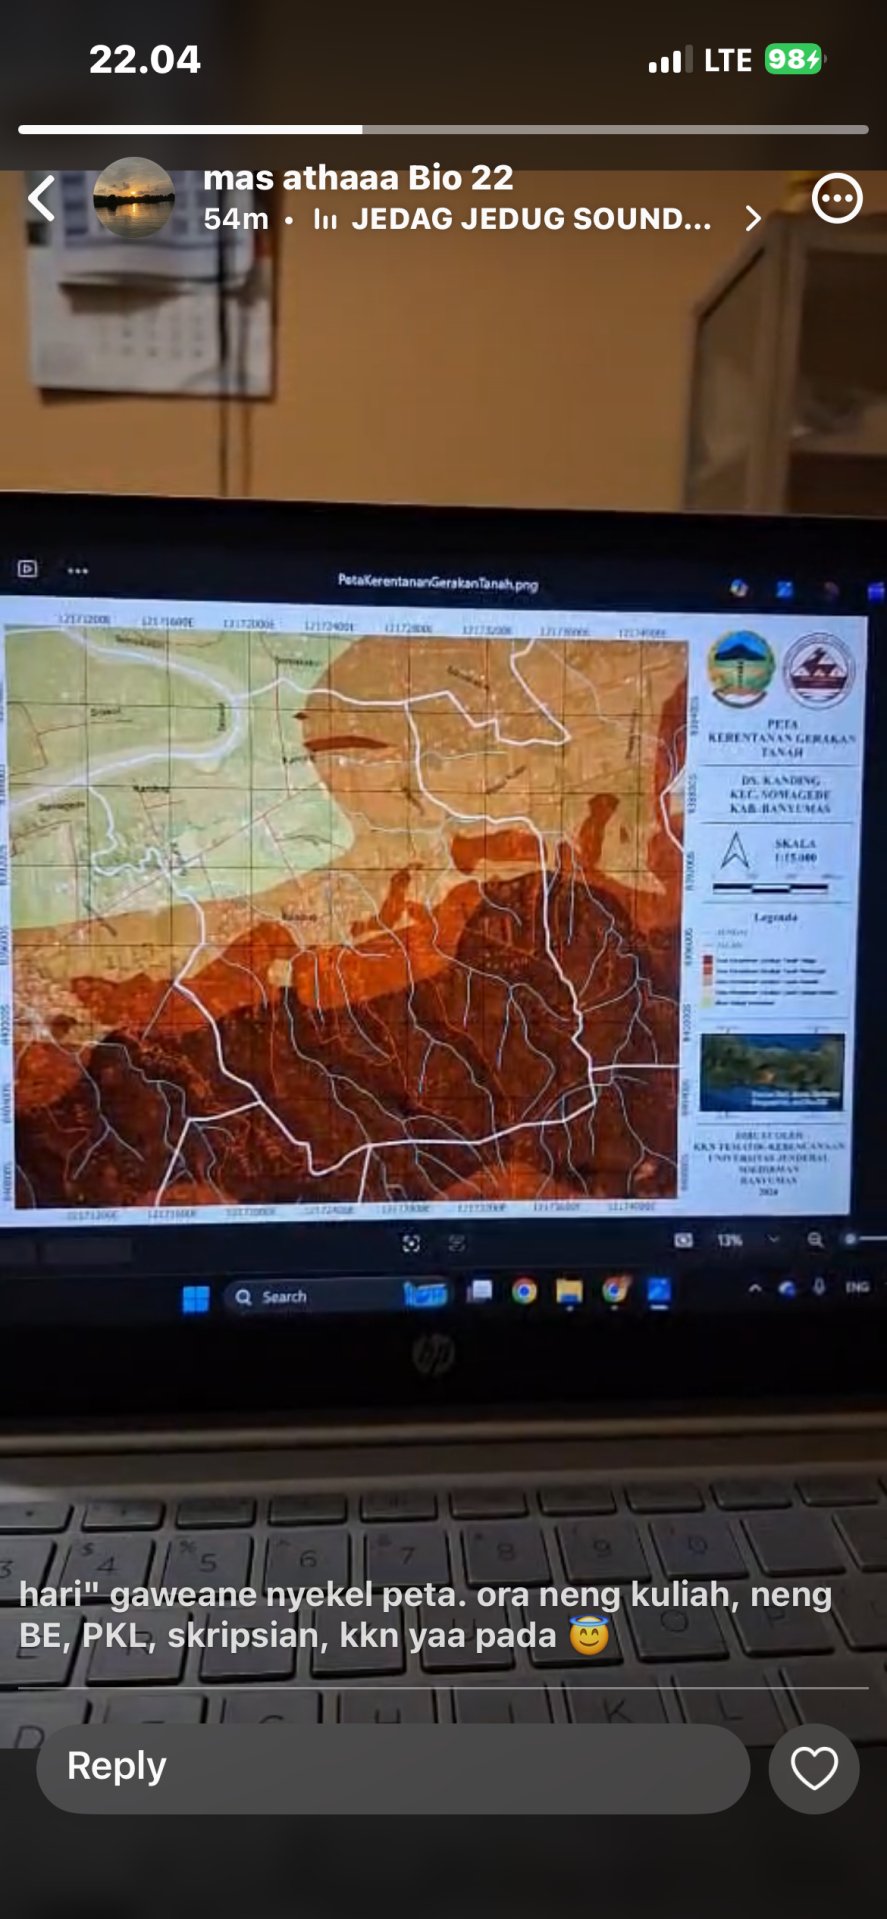Click the visual search icon below the map
Viewport: 887px width, 1919px height.
tap(411, 1243)
